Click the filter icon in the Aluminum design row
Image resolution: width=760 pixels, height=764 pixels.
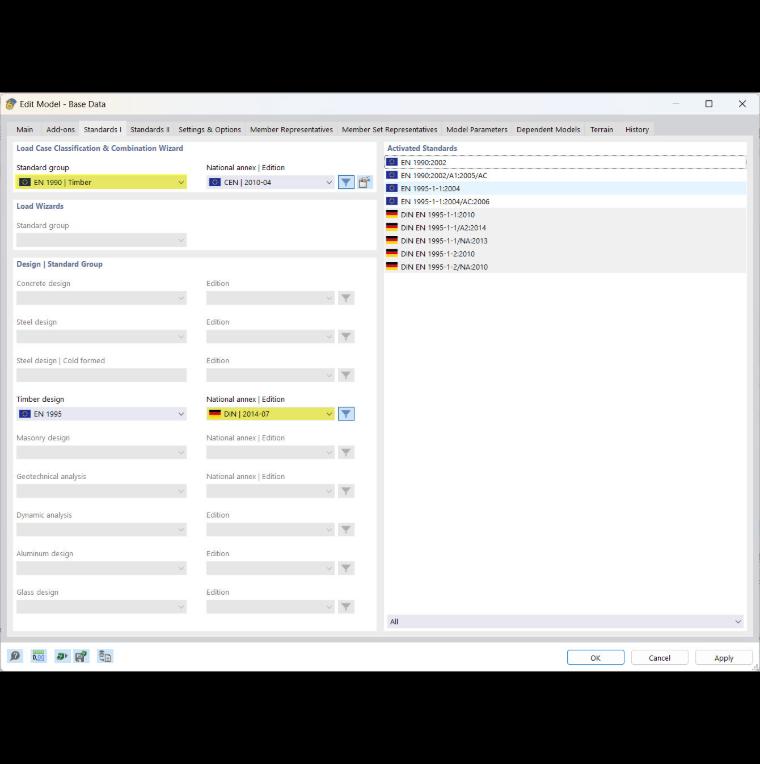346,568
